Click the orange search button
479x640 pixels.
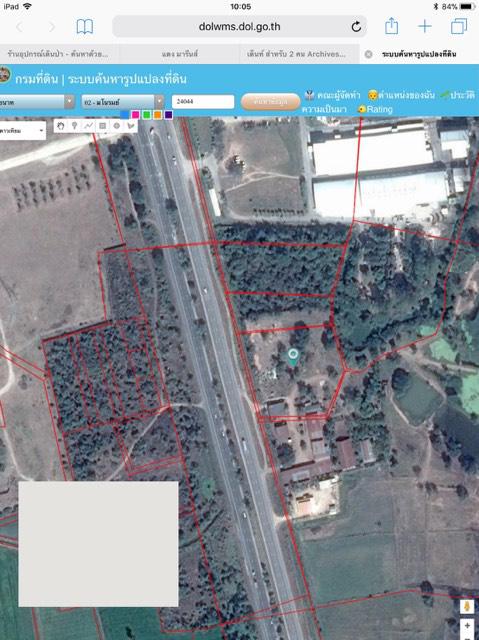(271, 102)
